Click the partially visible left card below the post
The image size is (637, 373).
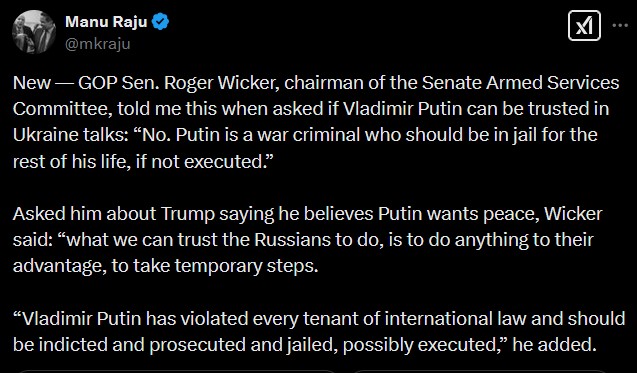pyautogui.click(x=177, y=371)
